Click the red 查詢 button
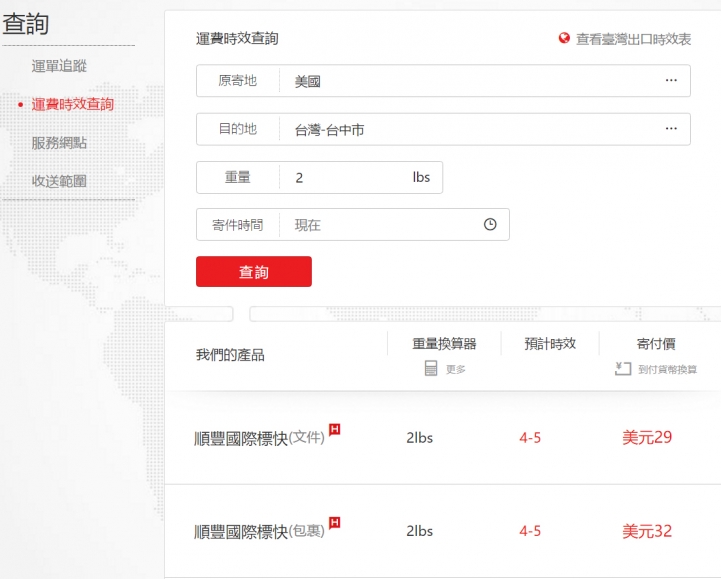The image size is (721, 579). point(254,271)
